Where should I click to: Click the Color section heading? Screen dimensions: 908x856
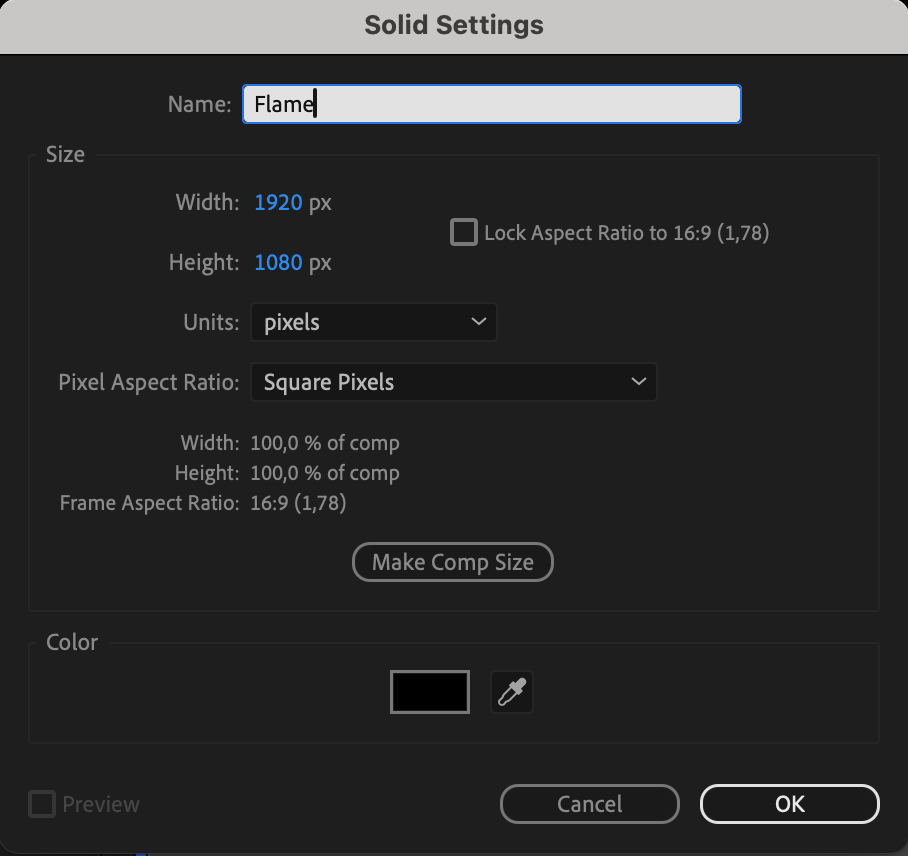(x=72, y=642)
